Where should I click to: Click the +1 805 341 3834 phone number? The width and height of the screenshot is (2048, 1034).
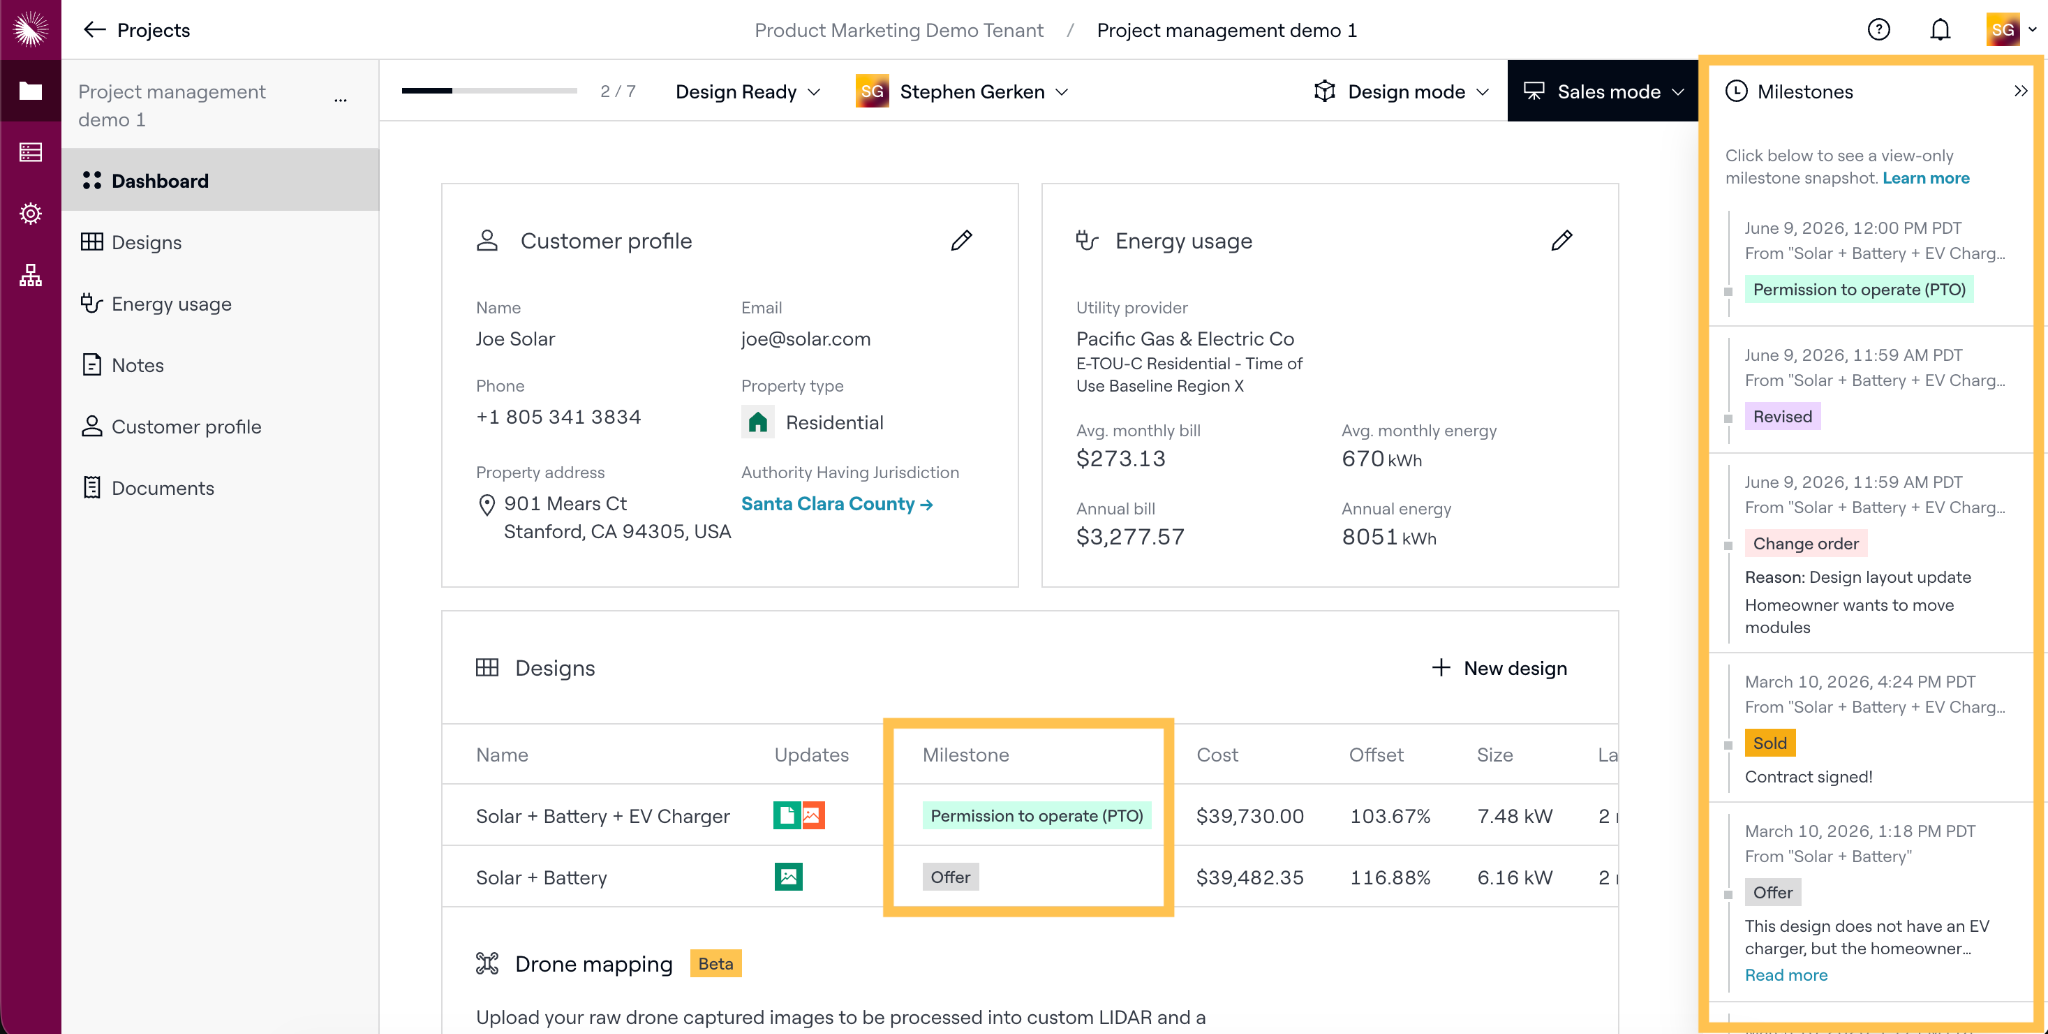pyautogui.click(x=558, y=417)
